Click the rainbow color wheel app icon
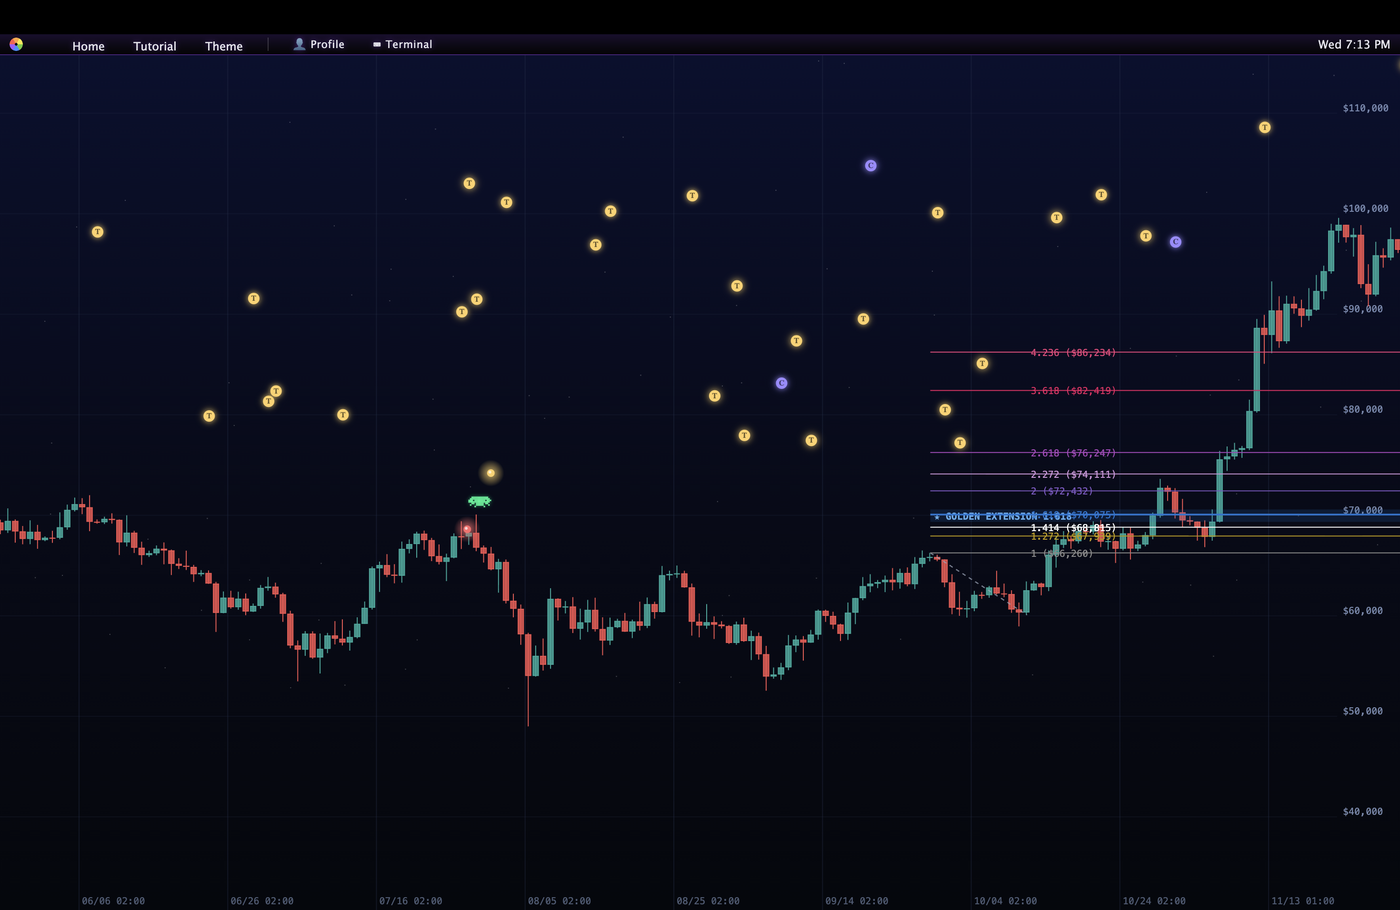The height and width of the screenshot is (910, 1400). coord(16,44)
